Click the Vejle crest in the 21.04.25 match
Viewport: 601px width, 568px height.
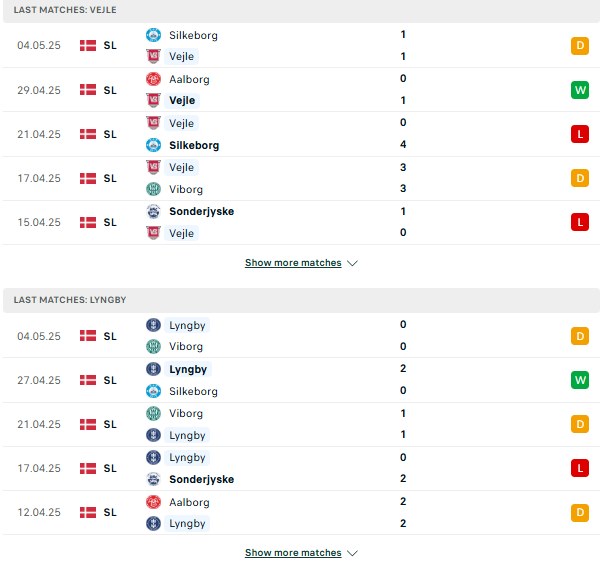pos(153,123)
